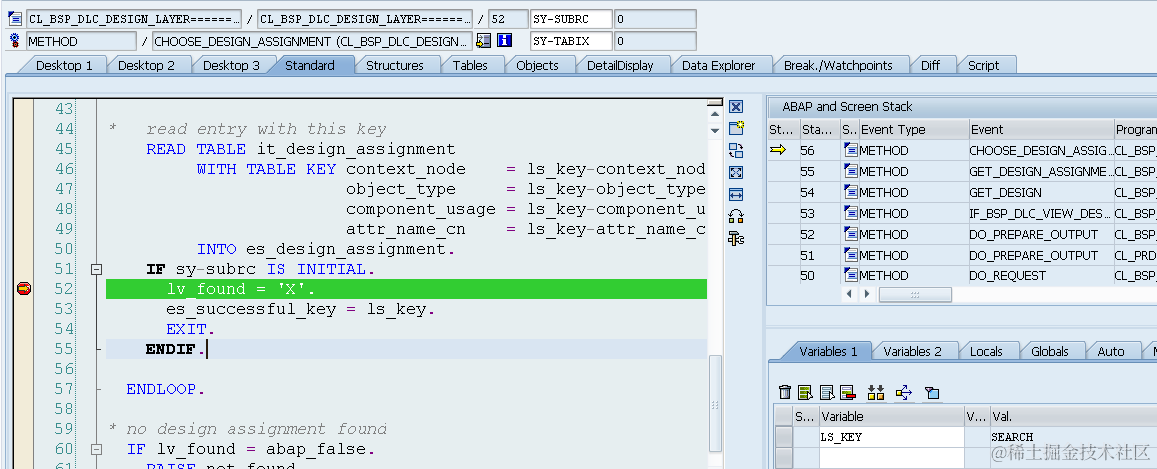Click the empty variable cell below LS_KEY
This screenshot has width=1157, height=469.
[891, 457]
